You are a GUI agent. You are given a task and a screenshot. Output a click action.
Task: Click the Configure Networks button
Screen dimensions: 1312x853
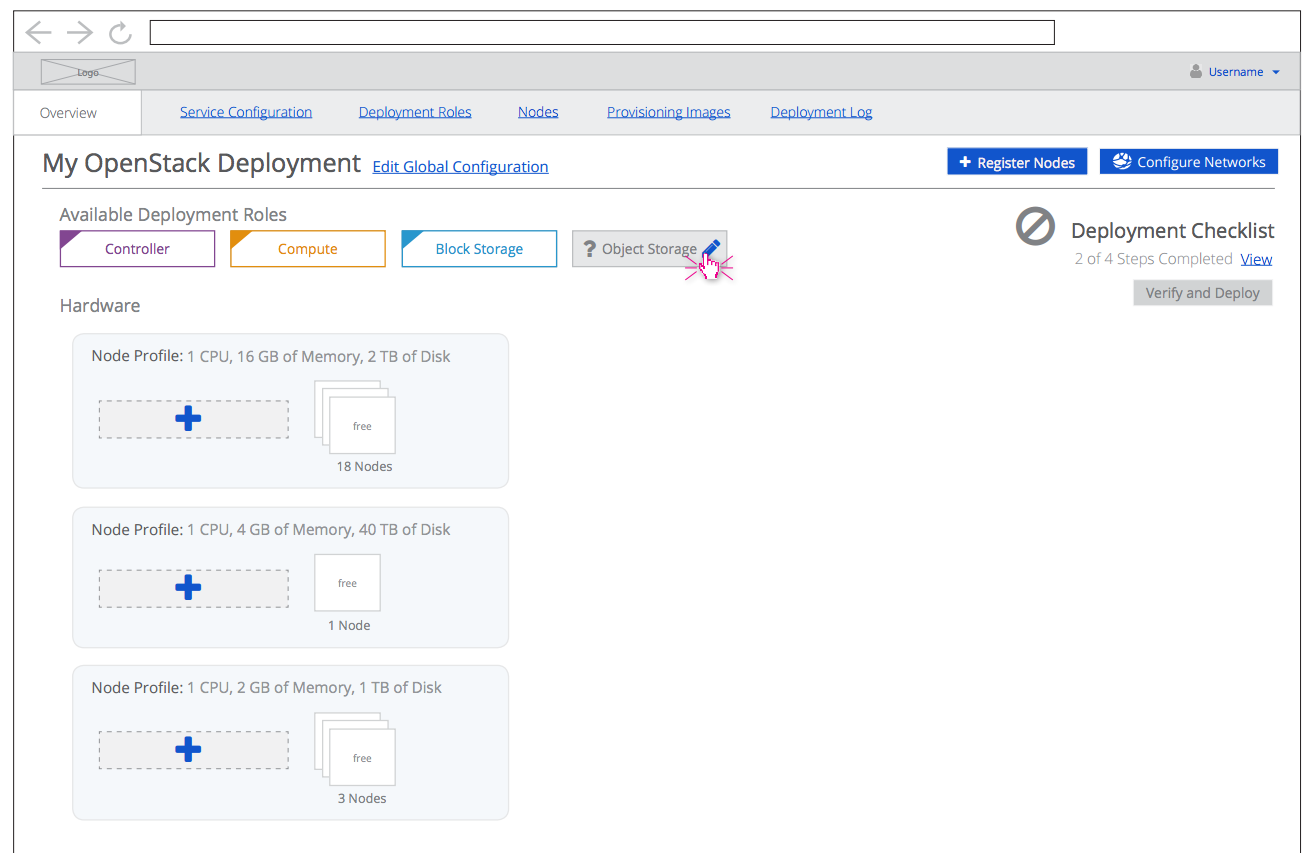[1189, 162]
